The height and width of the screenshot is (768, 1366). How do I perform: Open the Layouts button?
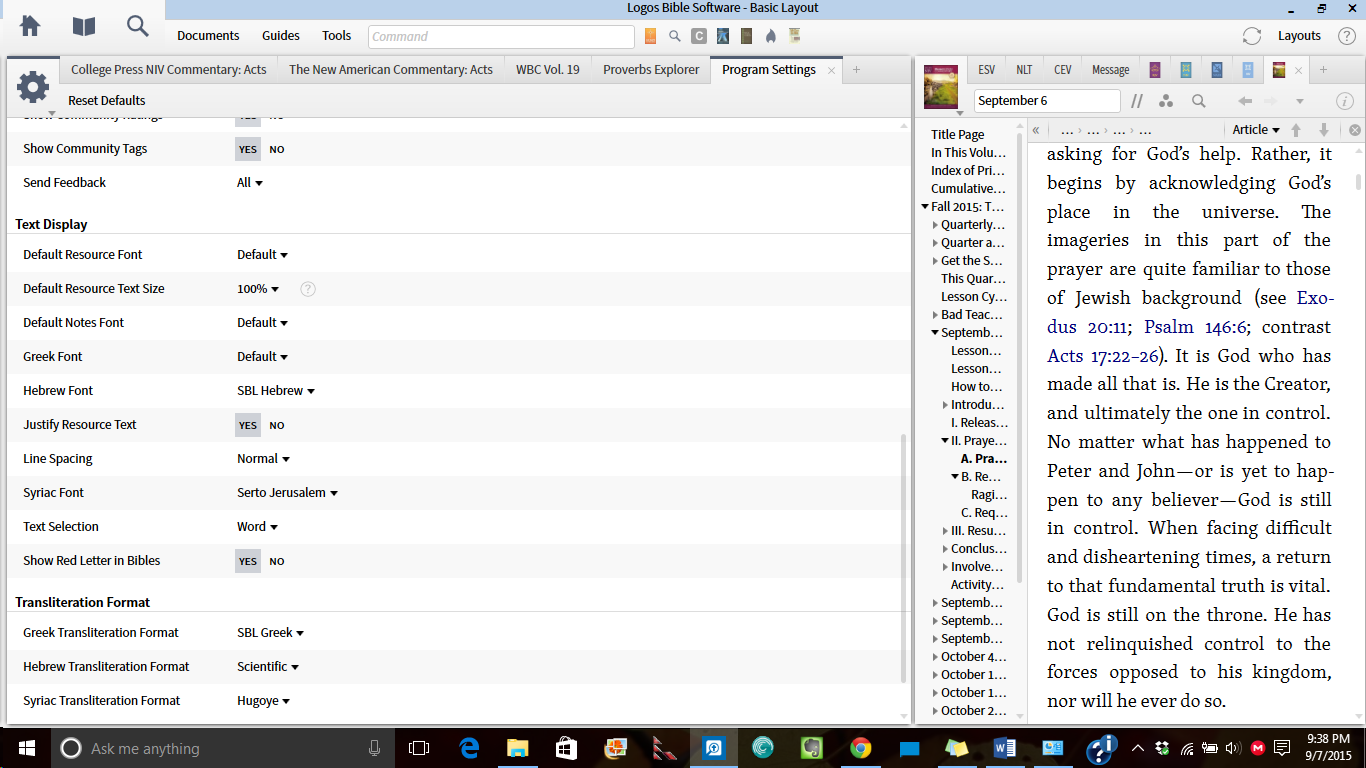[x=1299, y=36]
